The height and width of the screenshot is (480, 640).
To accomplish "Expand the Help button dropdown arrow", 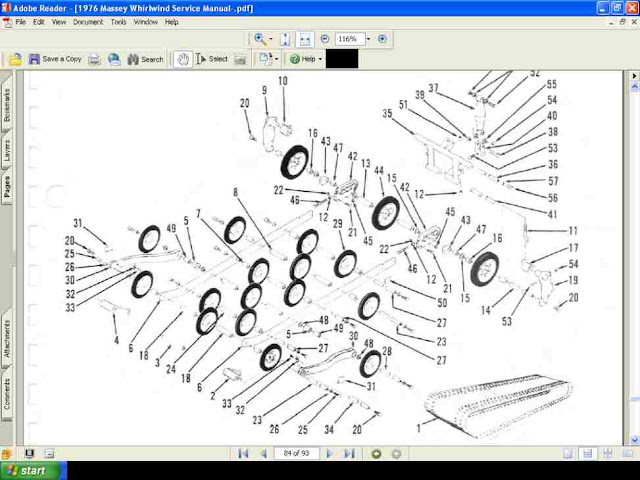I will coord(320,59).
